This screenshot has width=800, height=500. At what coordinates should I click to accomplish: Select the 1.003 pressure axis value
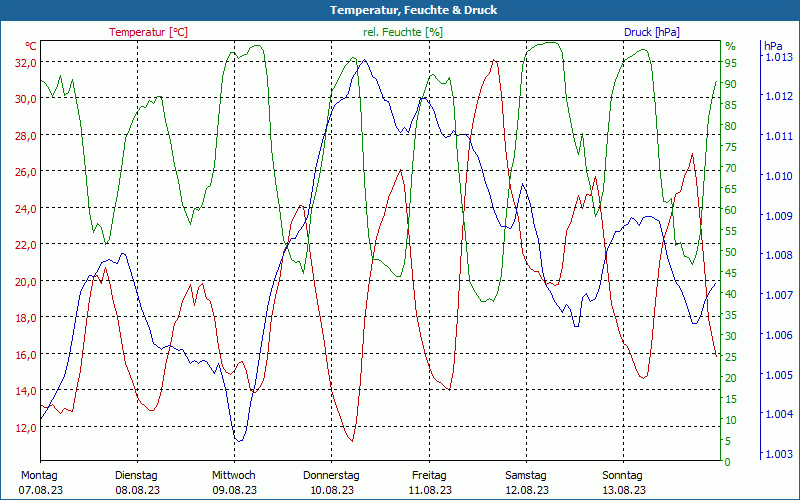778,454
